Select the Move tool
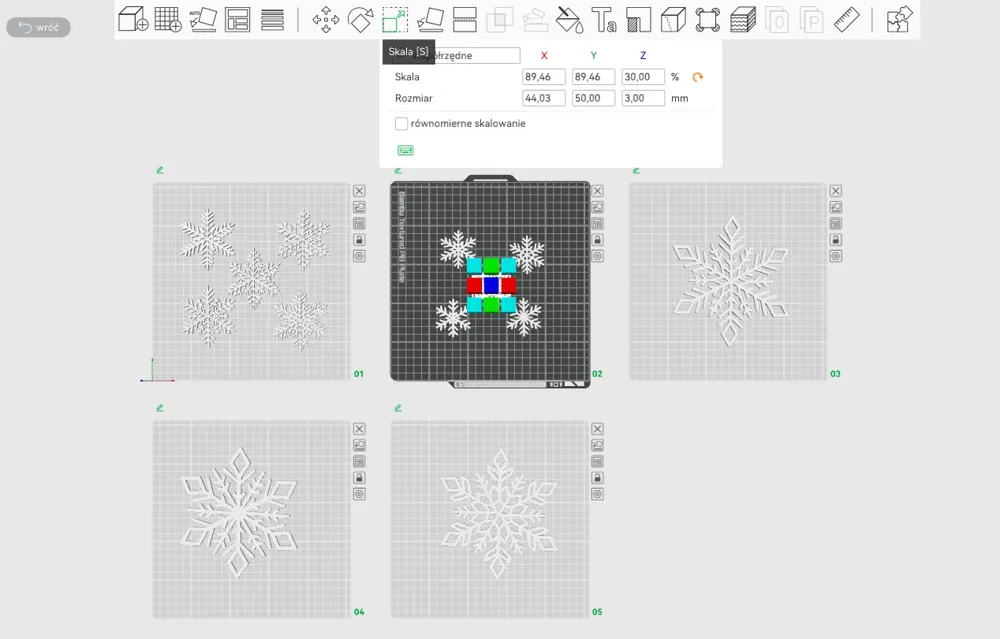Image resolution: width=1000 pixels, height=639 pixels. click(326, 19)
